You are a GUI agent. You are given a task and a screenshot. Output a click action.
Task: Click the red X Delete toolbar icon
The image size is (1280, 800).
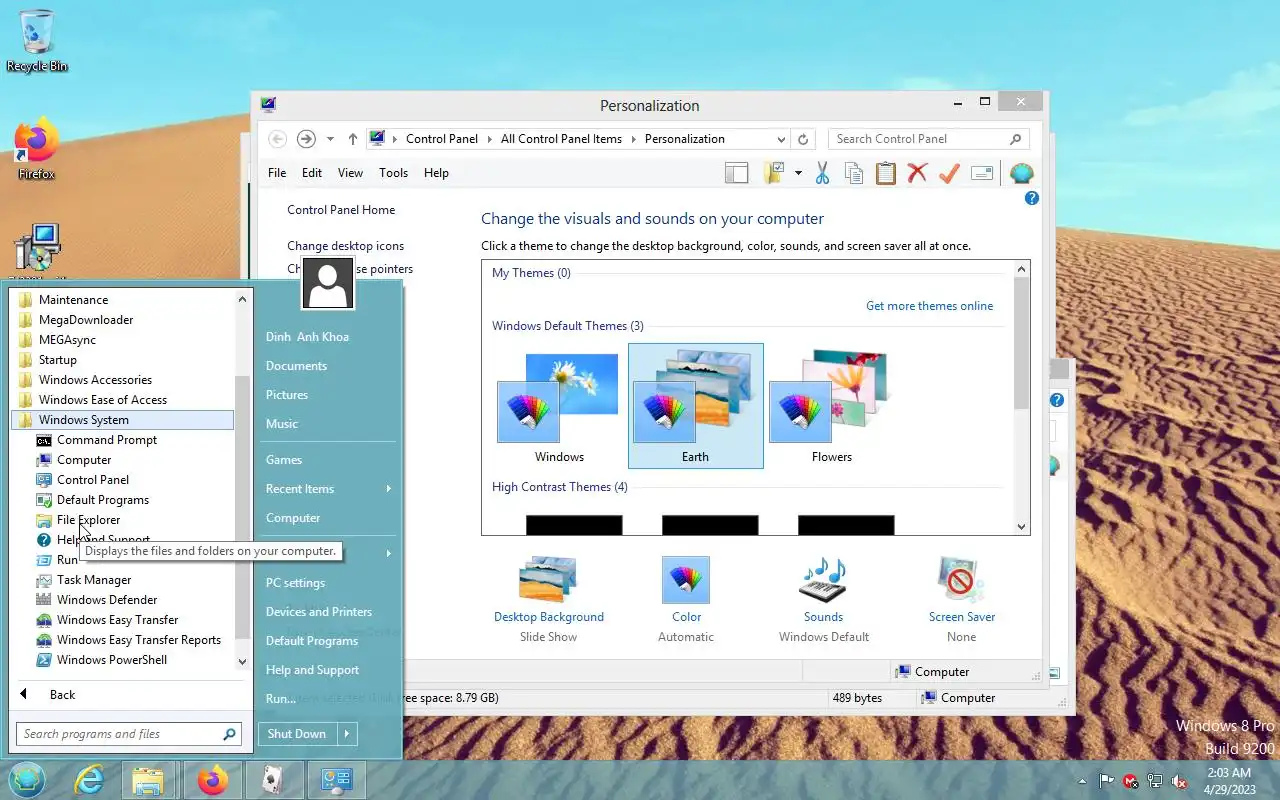click(x=917, y=173)
